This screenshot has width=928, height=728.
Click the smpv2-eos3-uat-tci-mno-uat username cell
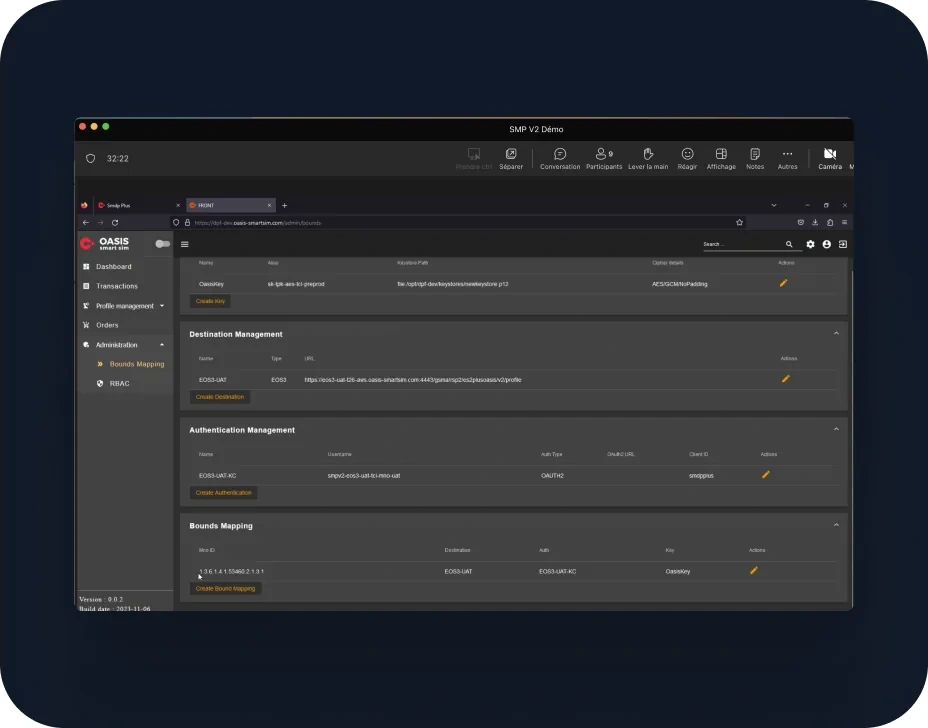point(363,476)
